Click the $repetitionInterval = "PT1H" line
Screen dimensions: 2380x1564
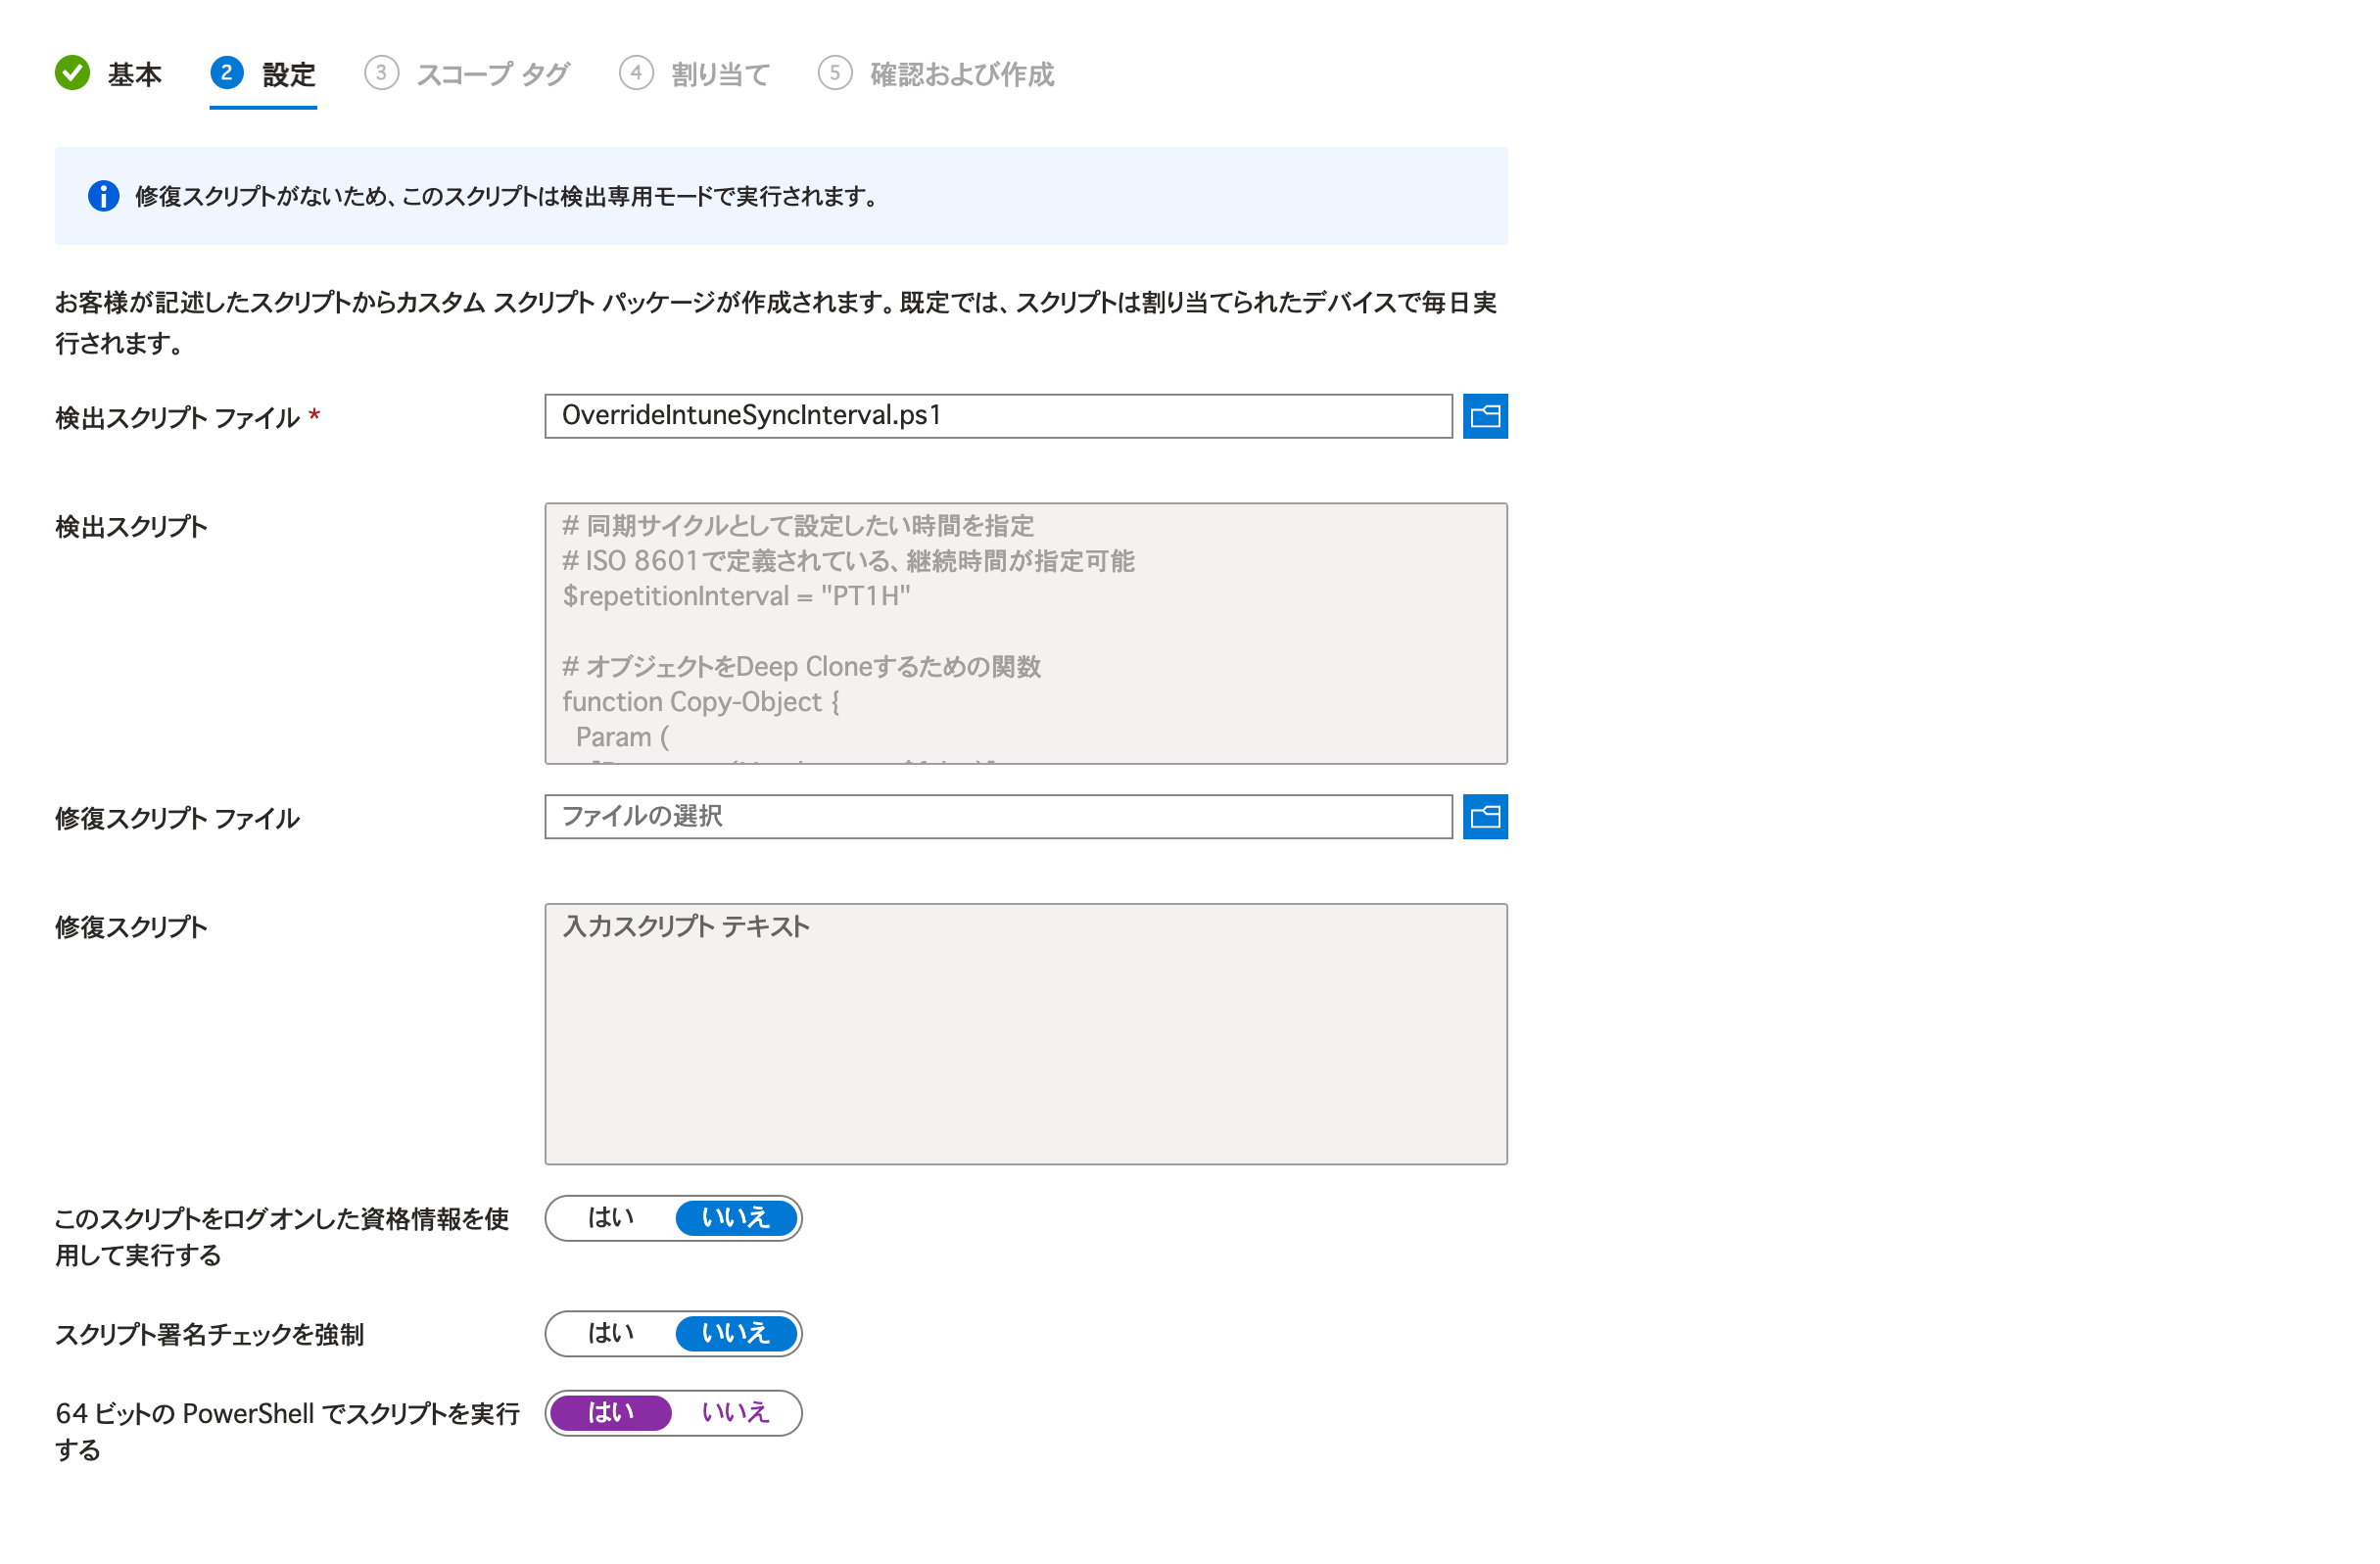pyautogui.click(x=736, y=596)
